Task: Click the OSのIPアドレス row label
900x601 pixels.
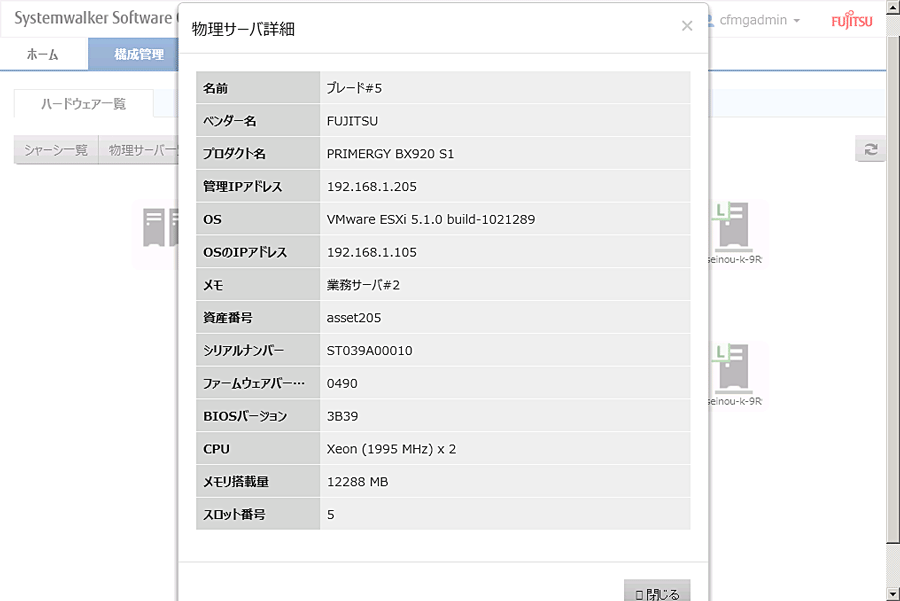Action: tap(245, 252)
